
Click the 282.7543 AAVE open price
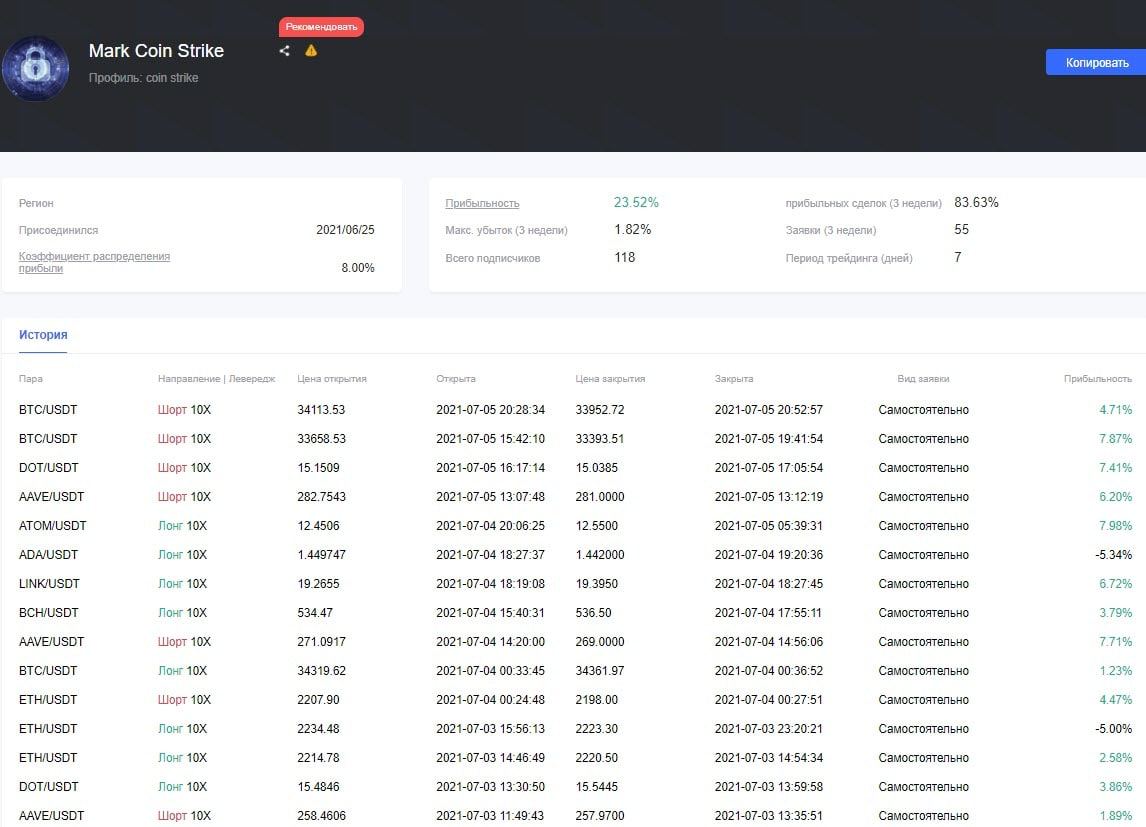(322, 497)
